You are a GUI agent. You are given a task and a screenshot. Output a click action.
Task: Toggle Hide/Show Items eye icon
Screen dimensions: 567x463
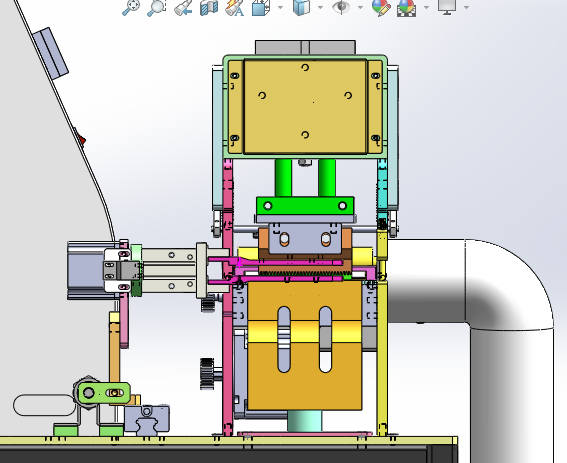(341, 7)
